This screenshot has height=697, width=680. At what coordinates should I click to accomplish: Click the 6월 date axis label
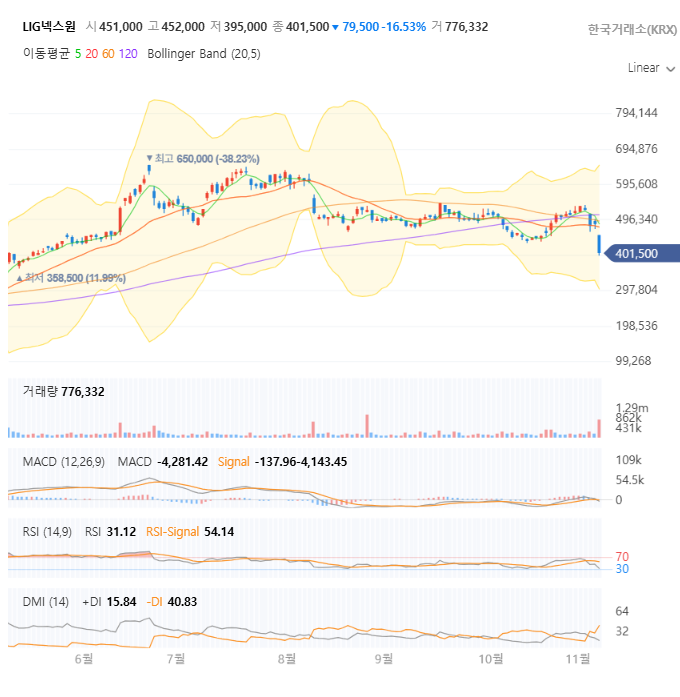coord(84,659)
